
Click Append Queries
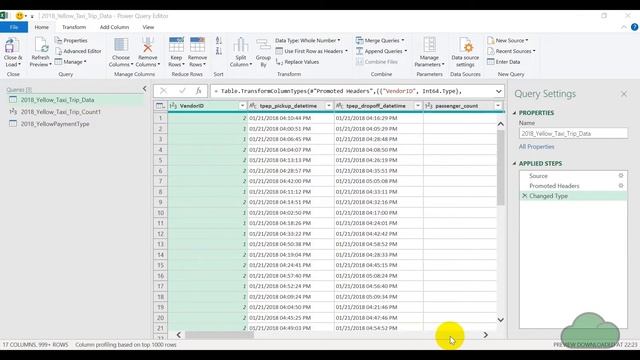[x=381, y=51]
